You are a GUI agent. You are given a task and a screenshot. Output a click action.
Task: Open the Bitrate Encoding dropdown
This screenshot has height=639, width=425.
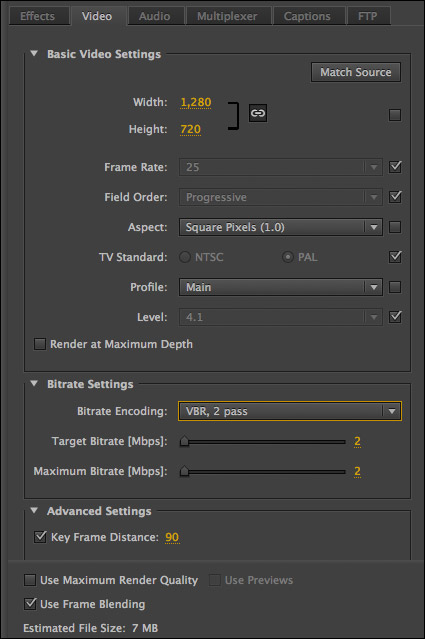290,411
